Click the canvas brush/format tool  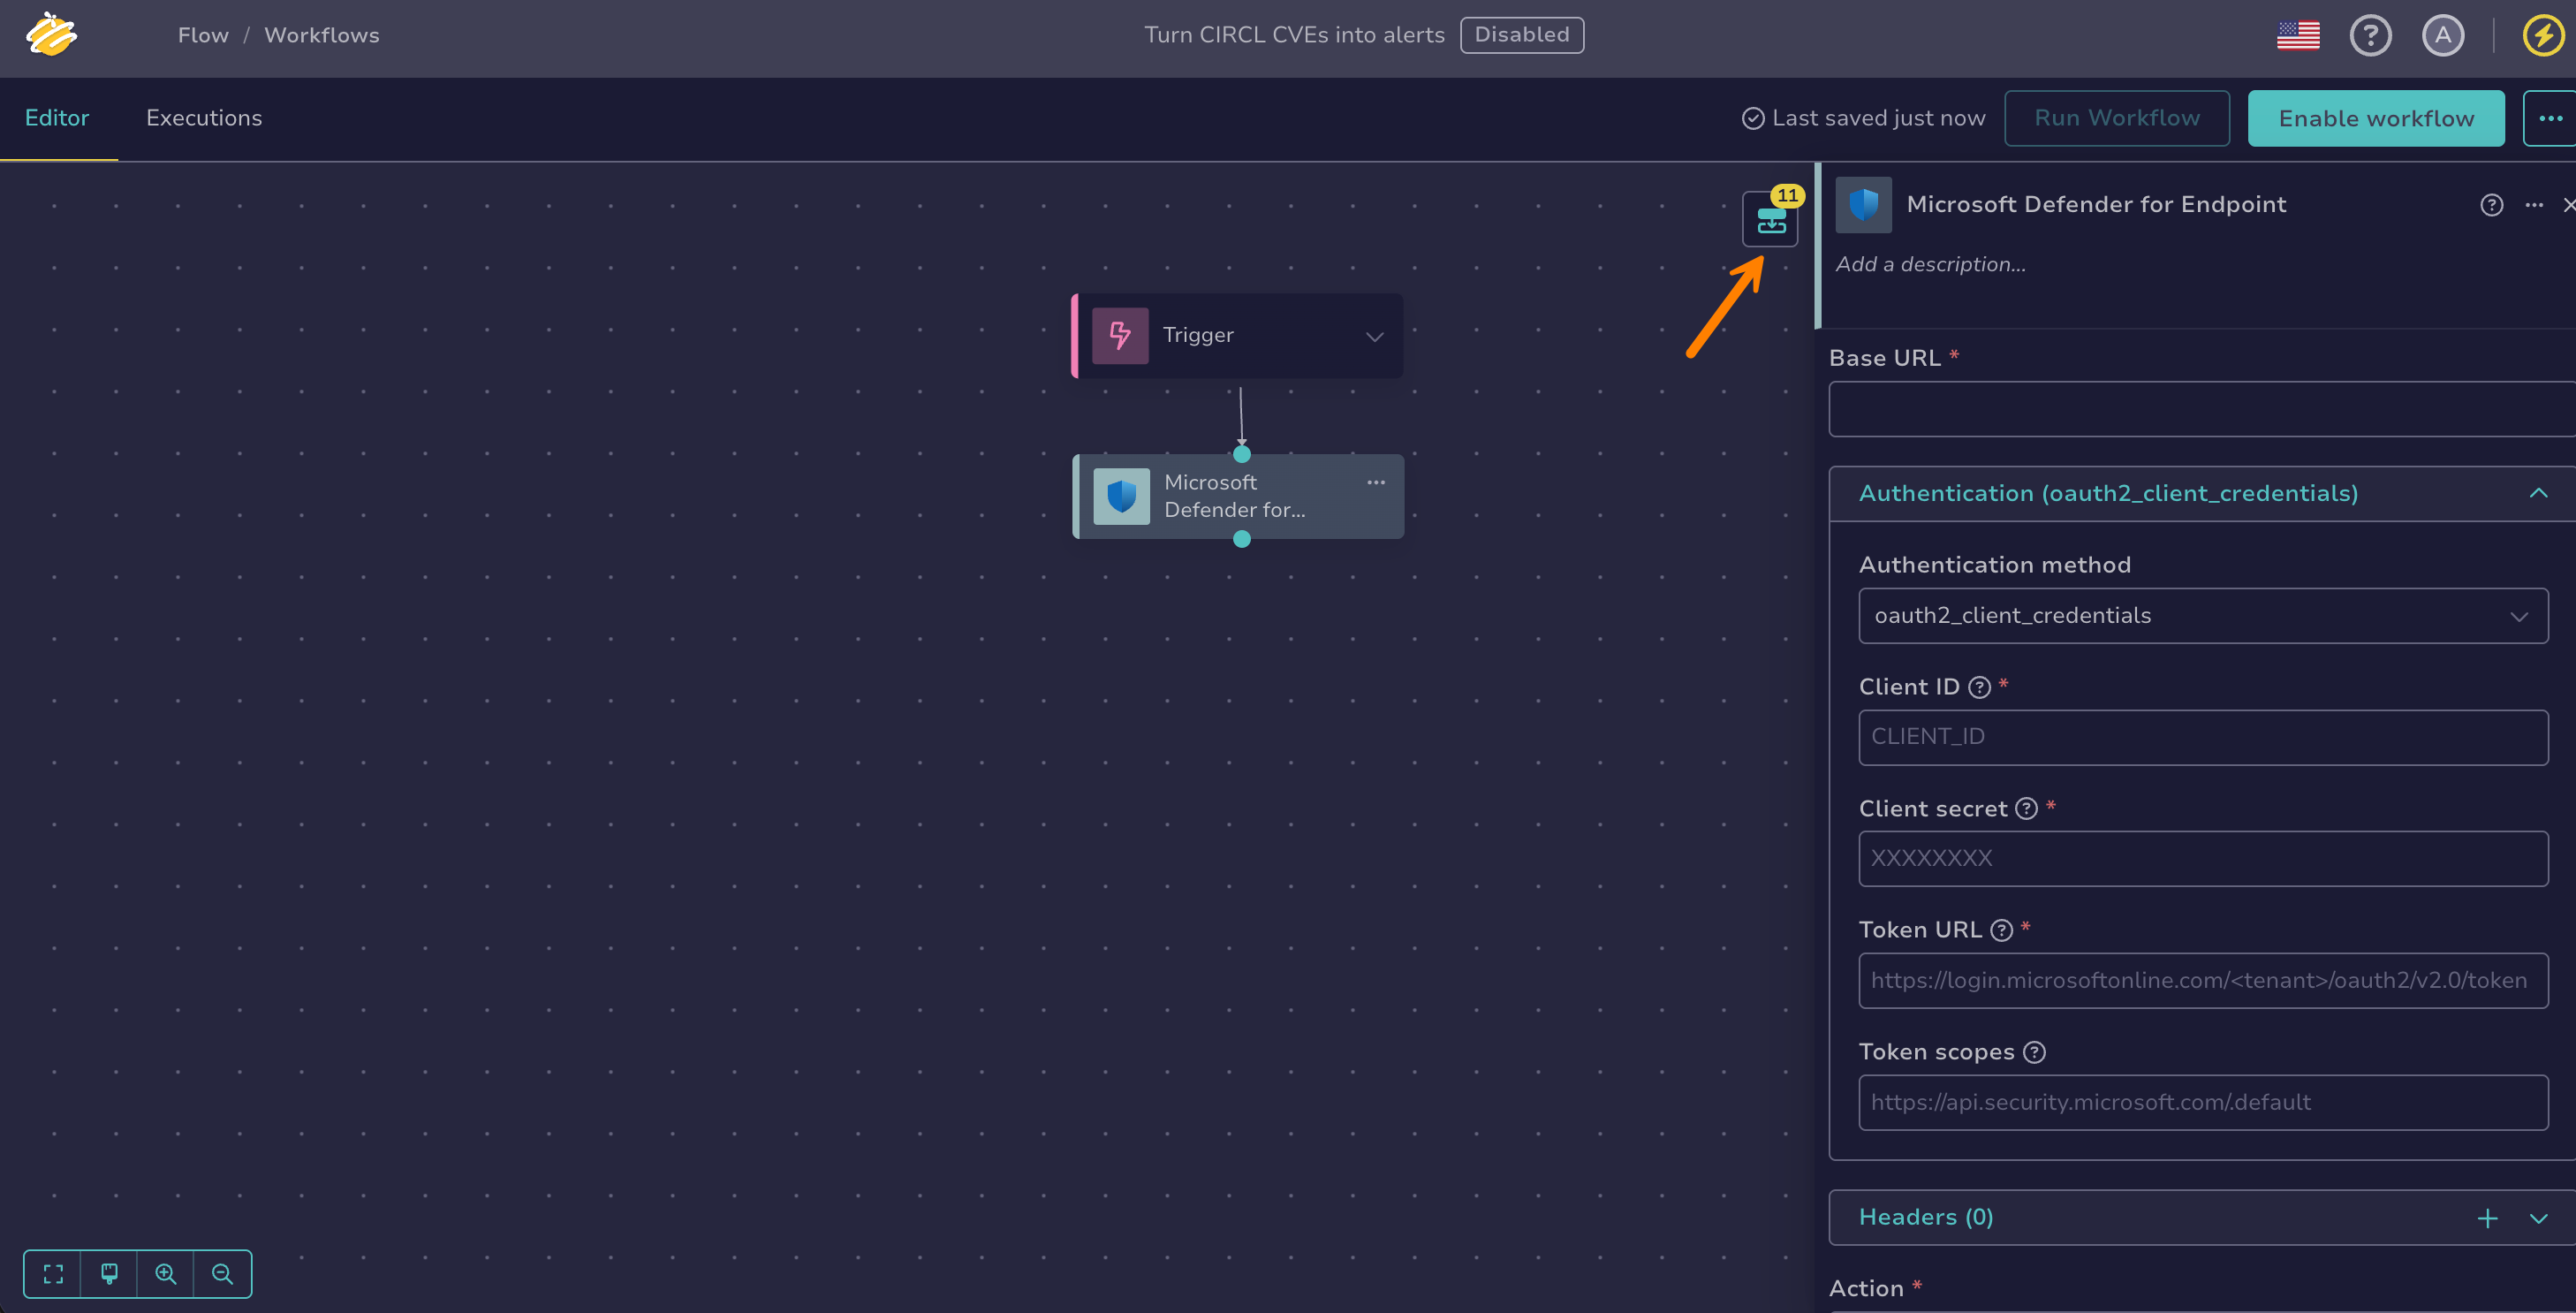point(109,1274)
